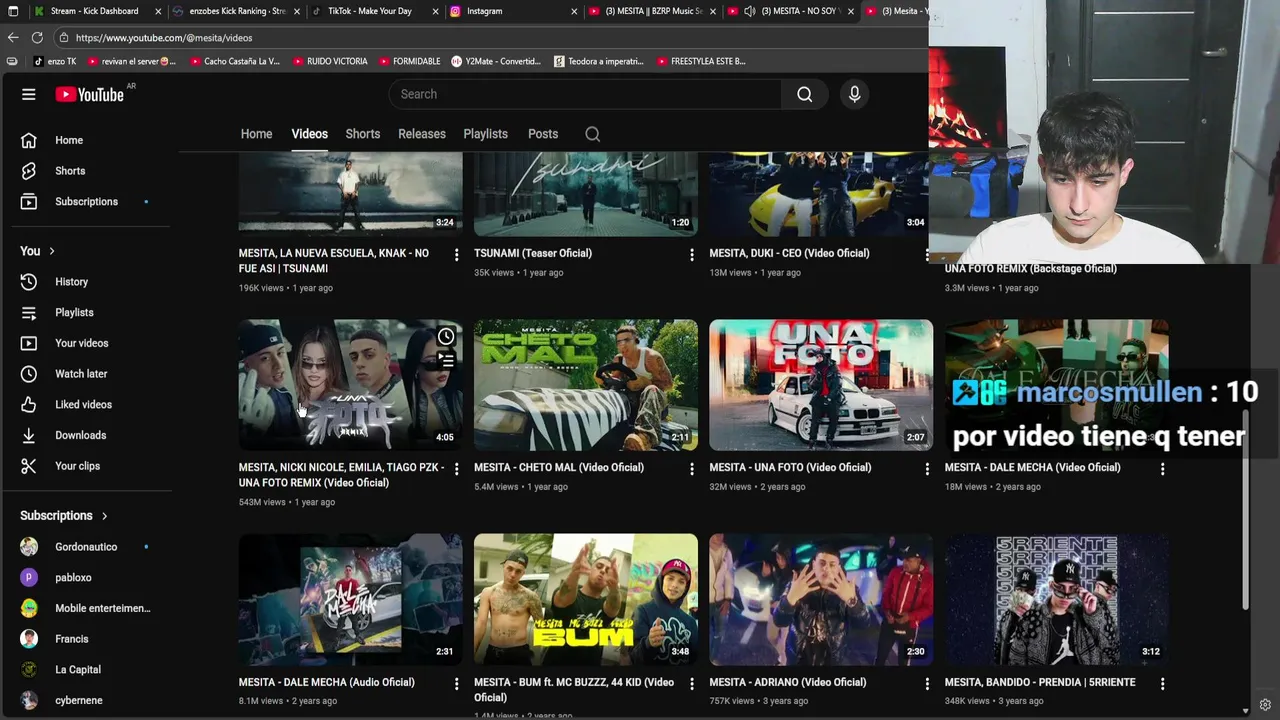Open options for DALE MECHA Audio Oficial
Viewport: 1280px width, 720px height.
[456, 684]
